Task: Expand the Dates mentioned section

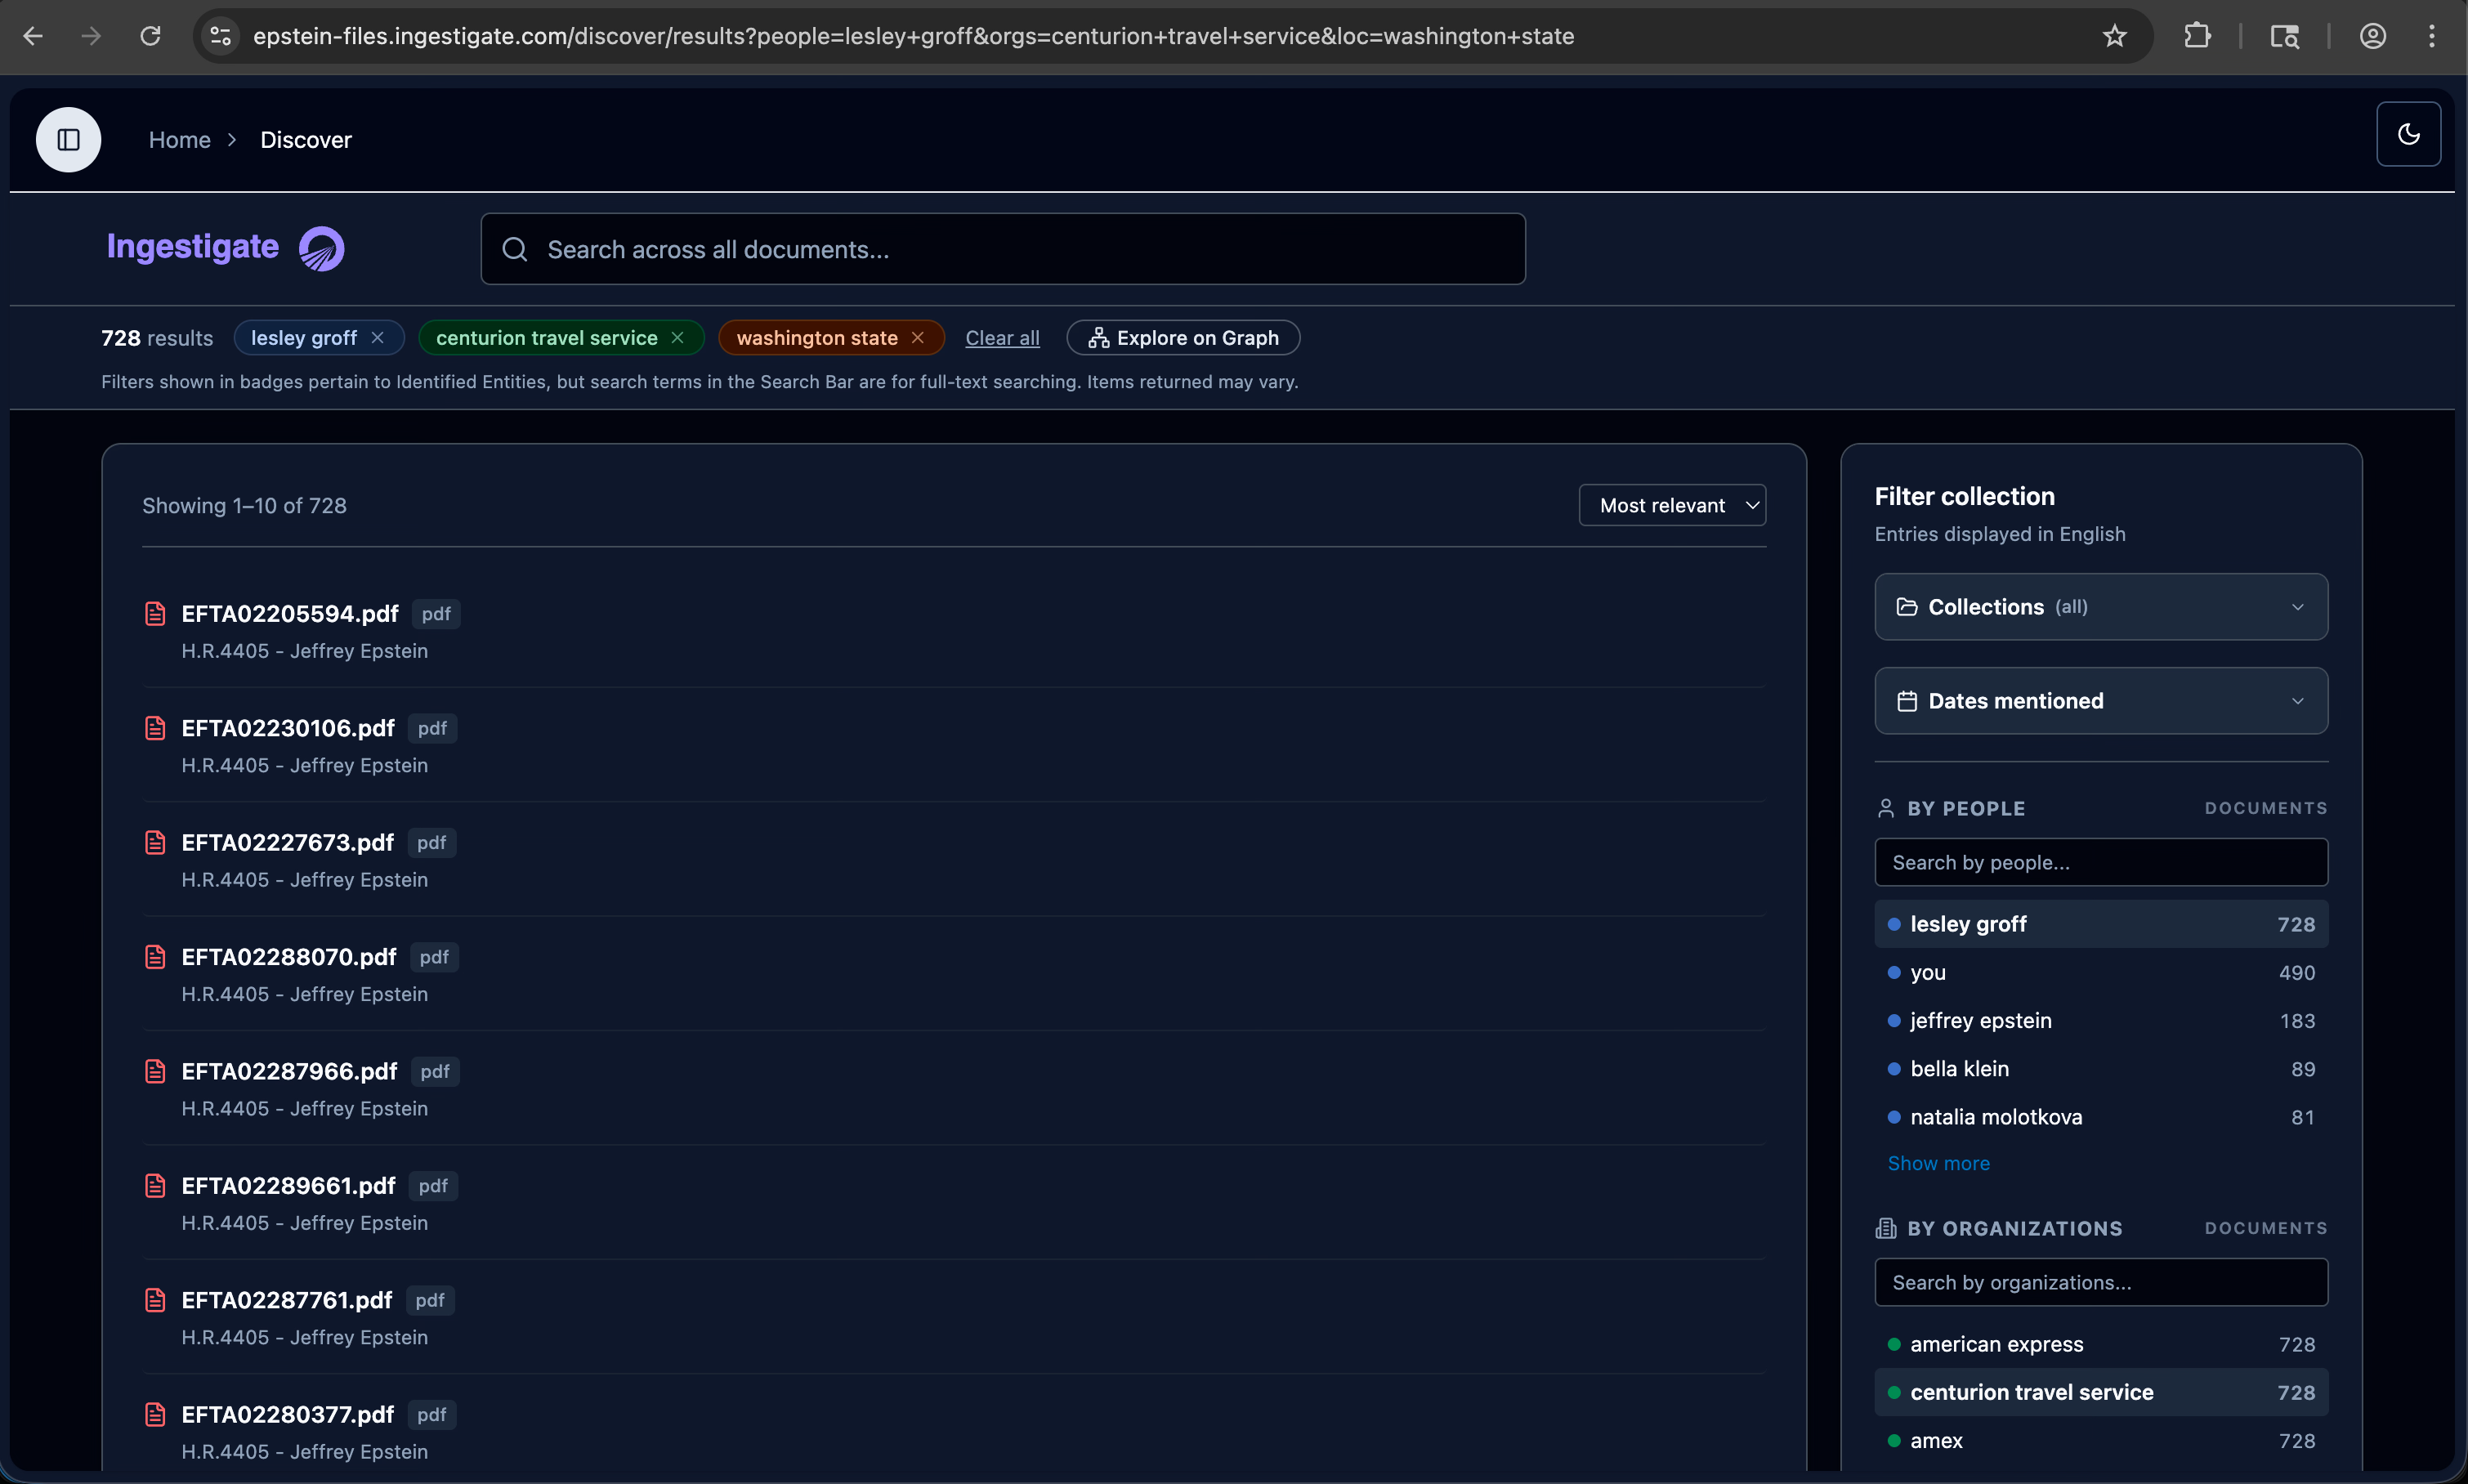Action: coord(2297,700)
